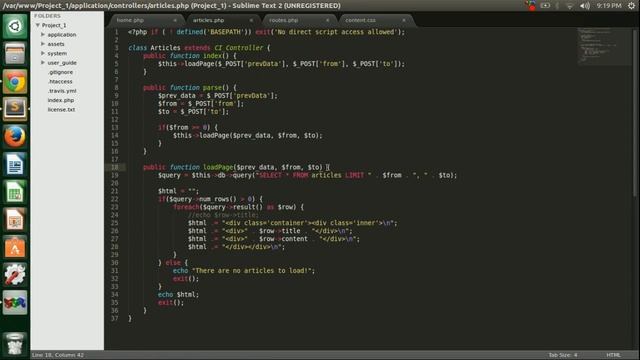The image size is (640, 360).
Task: Place cursor on 'class Articles' line
Action: (x=199, y=48)
